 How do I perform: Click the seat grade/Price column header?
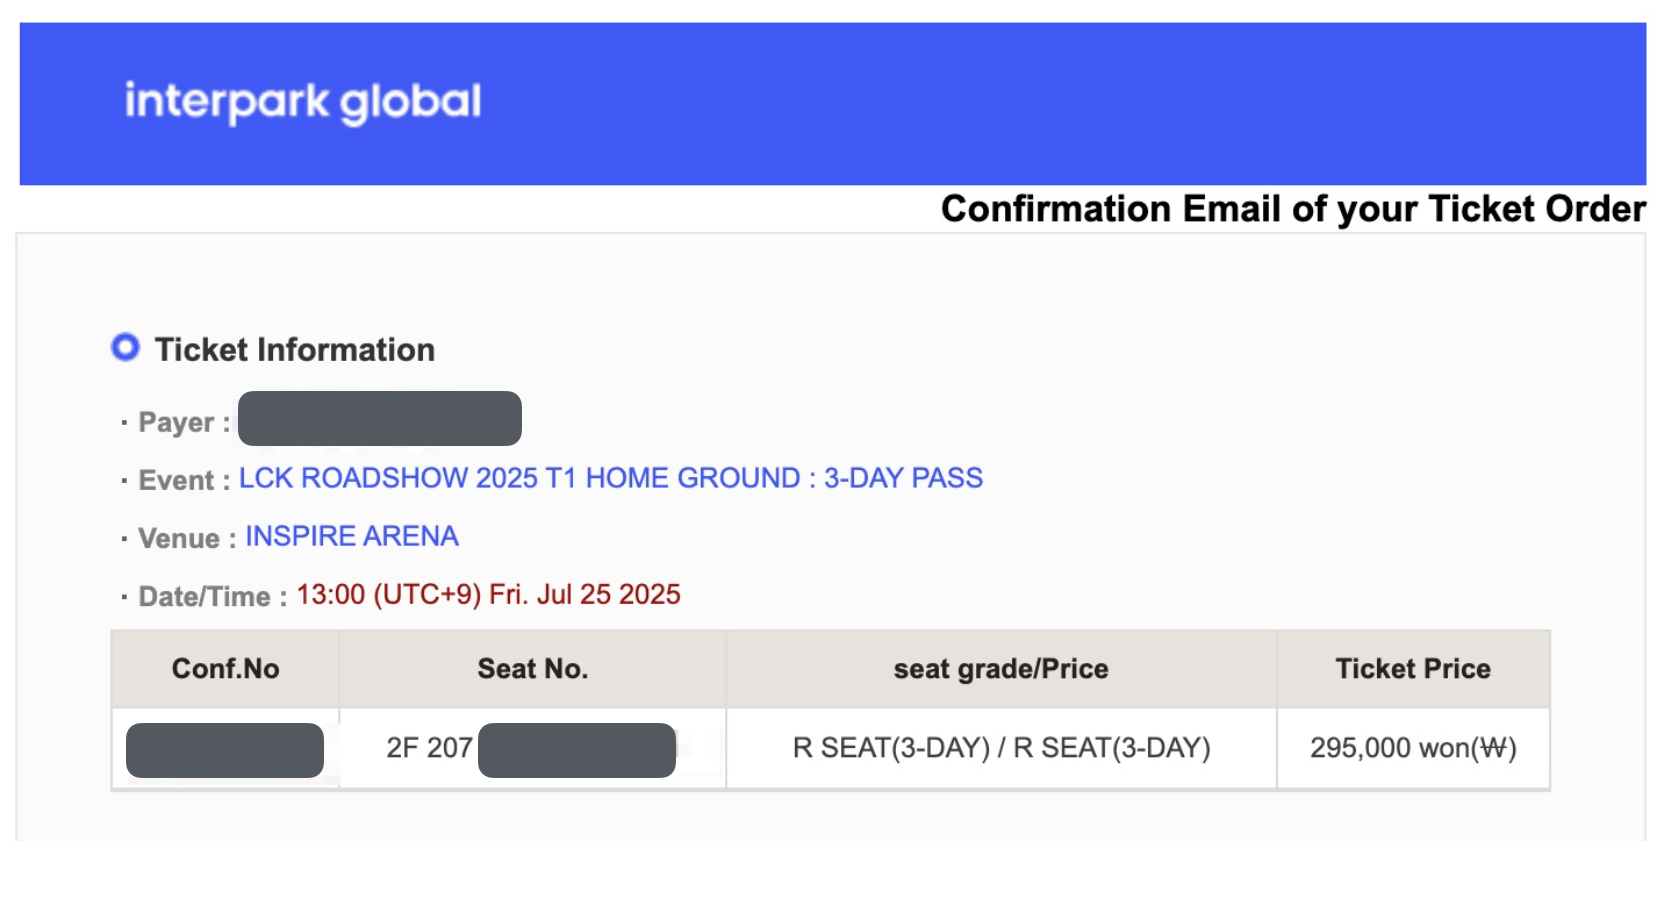point(1001,669)
